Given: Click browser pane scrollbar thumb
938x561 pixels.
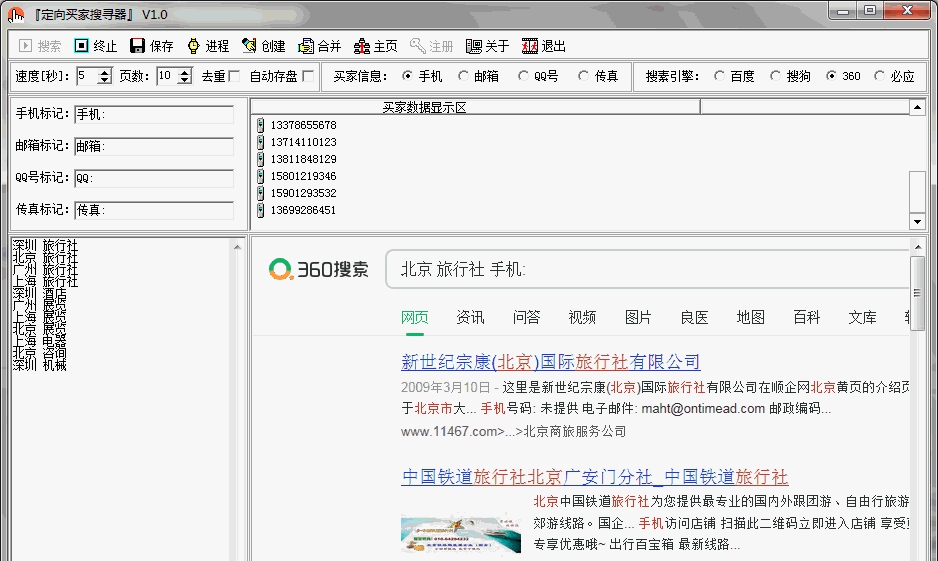Looking at the screenshot, I should (917, 293).
